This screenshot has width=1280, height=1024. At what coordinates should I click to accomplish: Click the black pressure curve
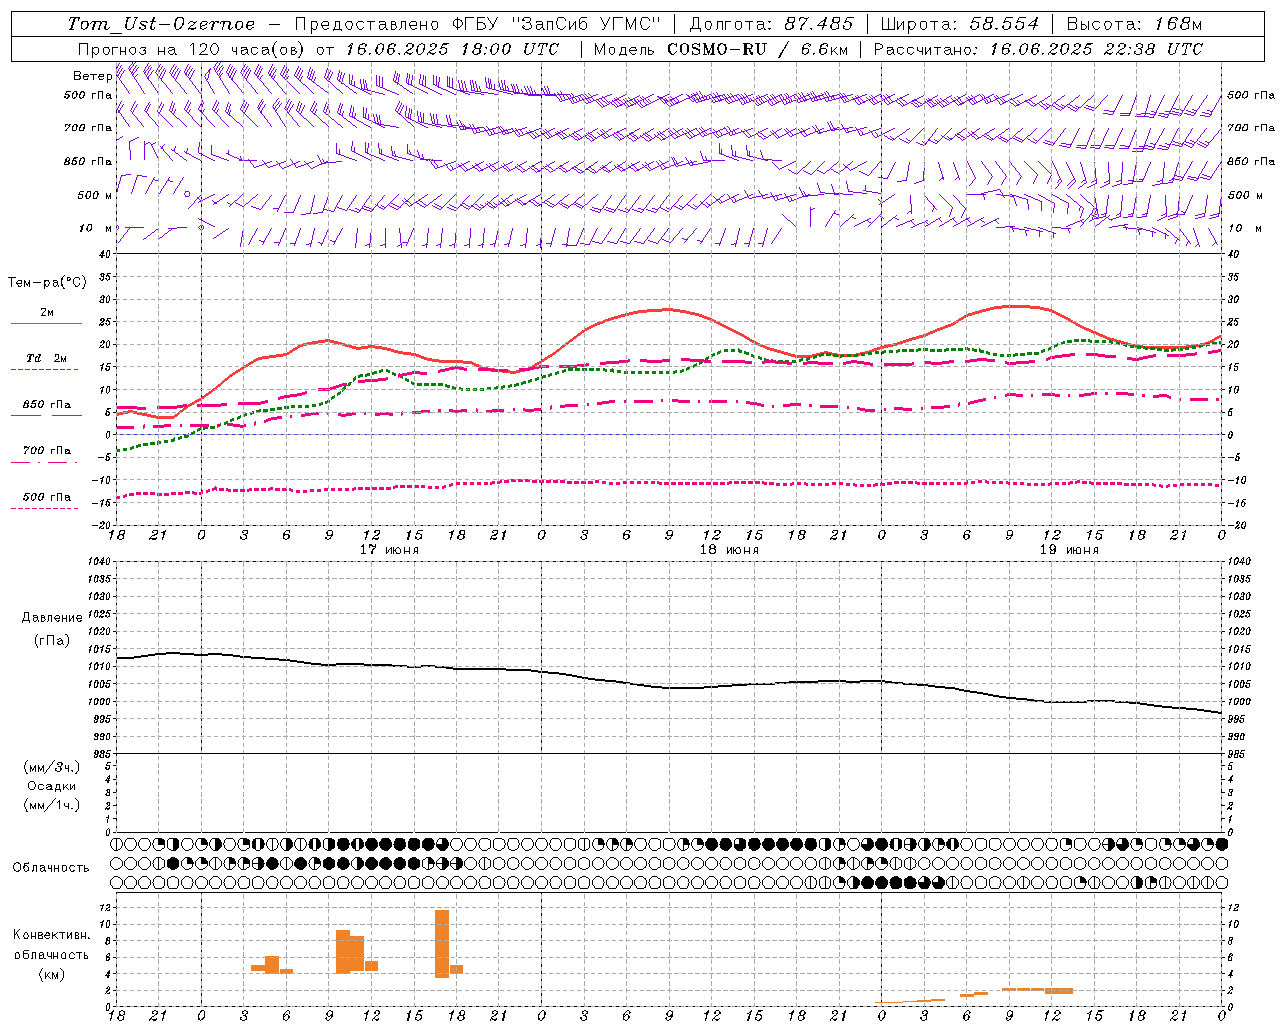click(x=669, y=687)
